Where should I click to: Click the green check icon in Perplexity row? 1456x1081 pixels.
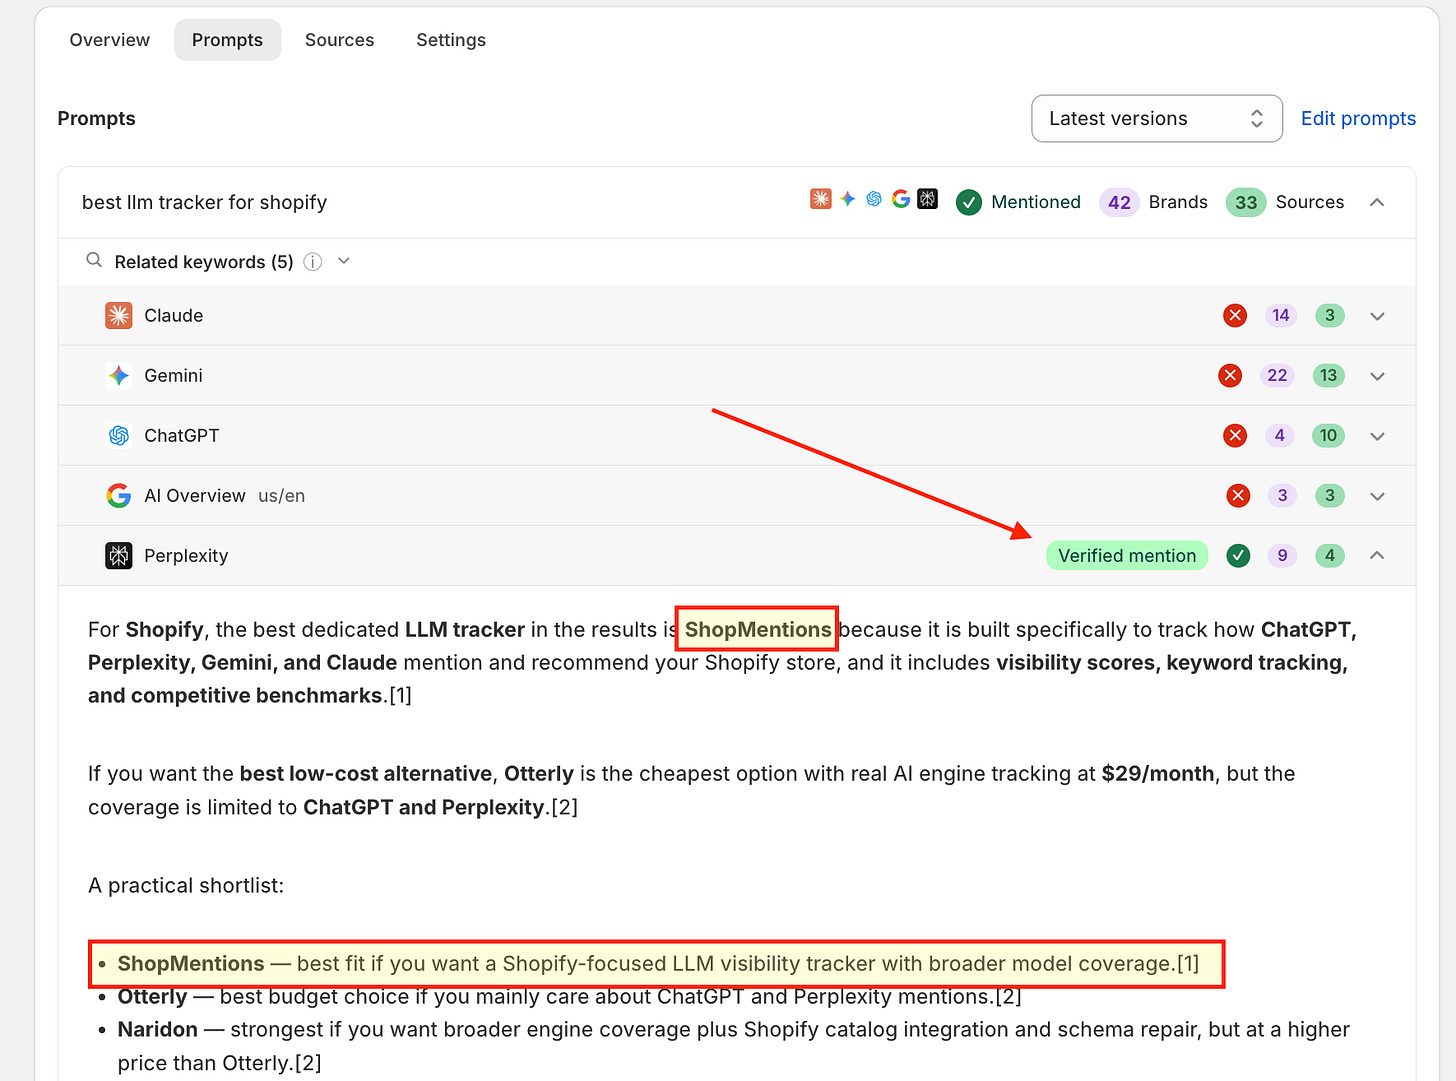1238,555
